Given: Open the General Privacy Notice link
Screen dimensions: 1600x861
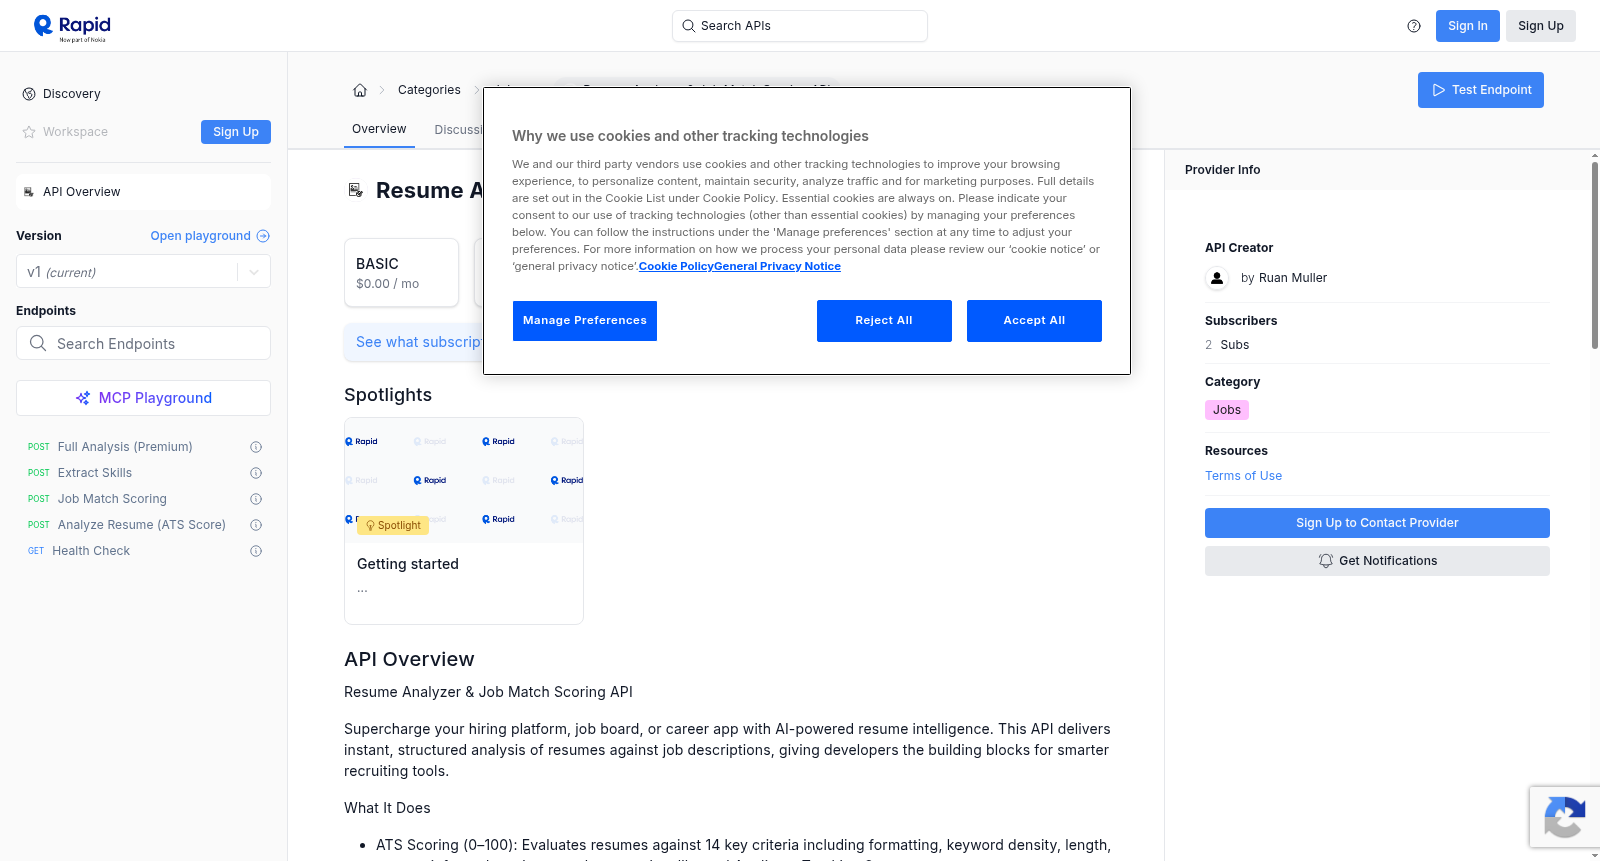Looking at the screenshot, I should [x=777, y=266].
